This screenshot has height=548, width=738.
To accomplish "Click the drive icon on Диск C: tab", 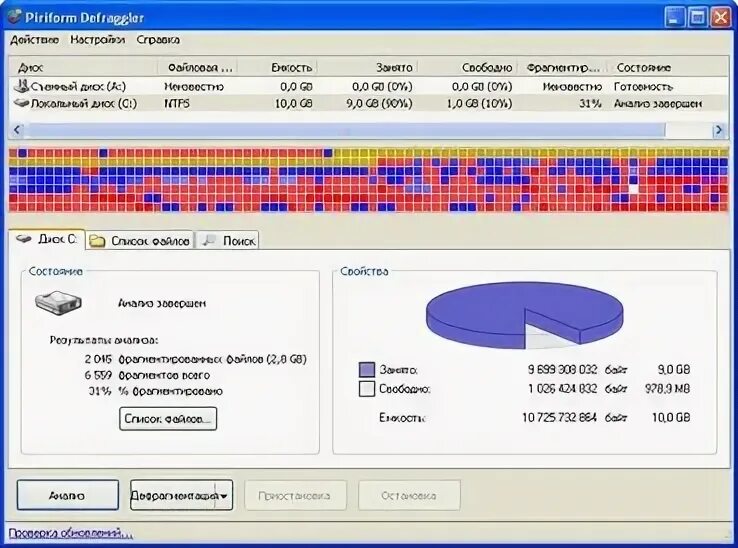I will coord(24,239).
